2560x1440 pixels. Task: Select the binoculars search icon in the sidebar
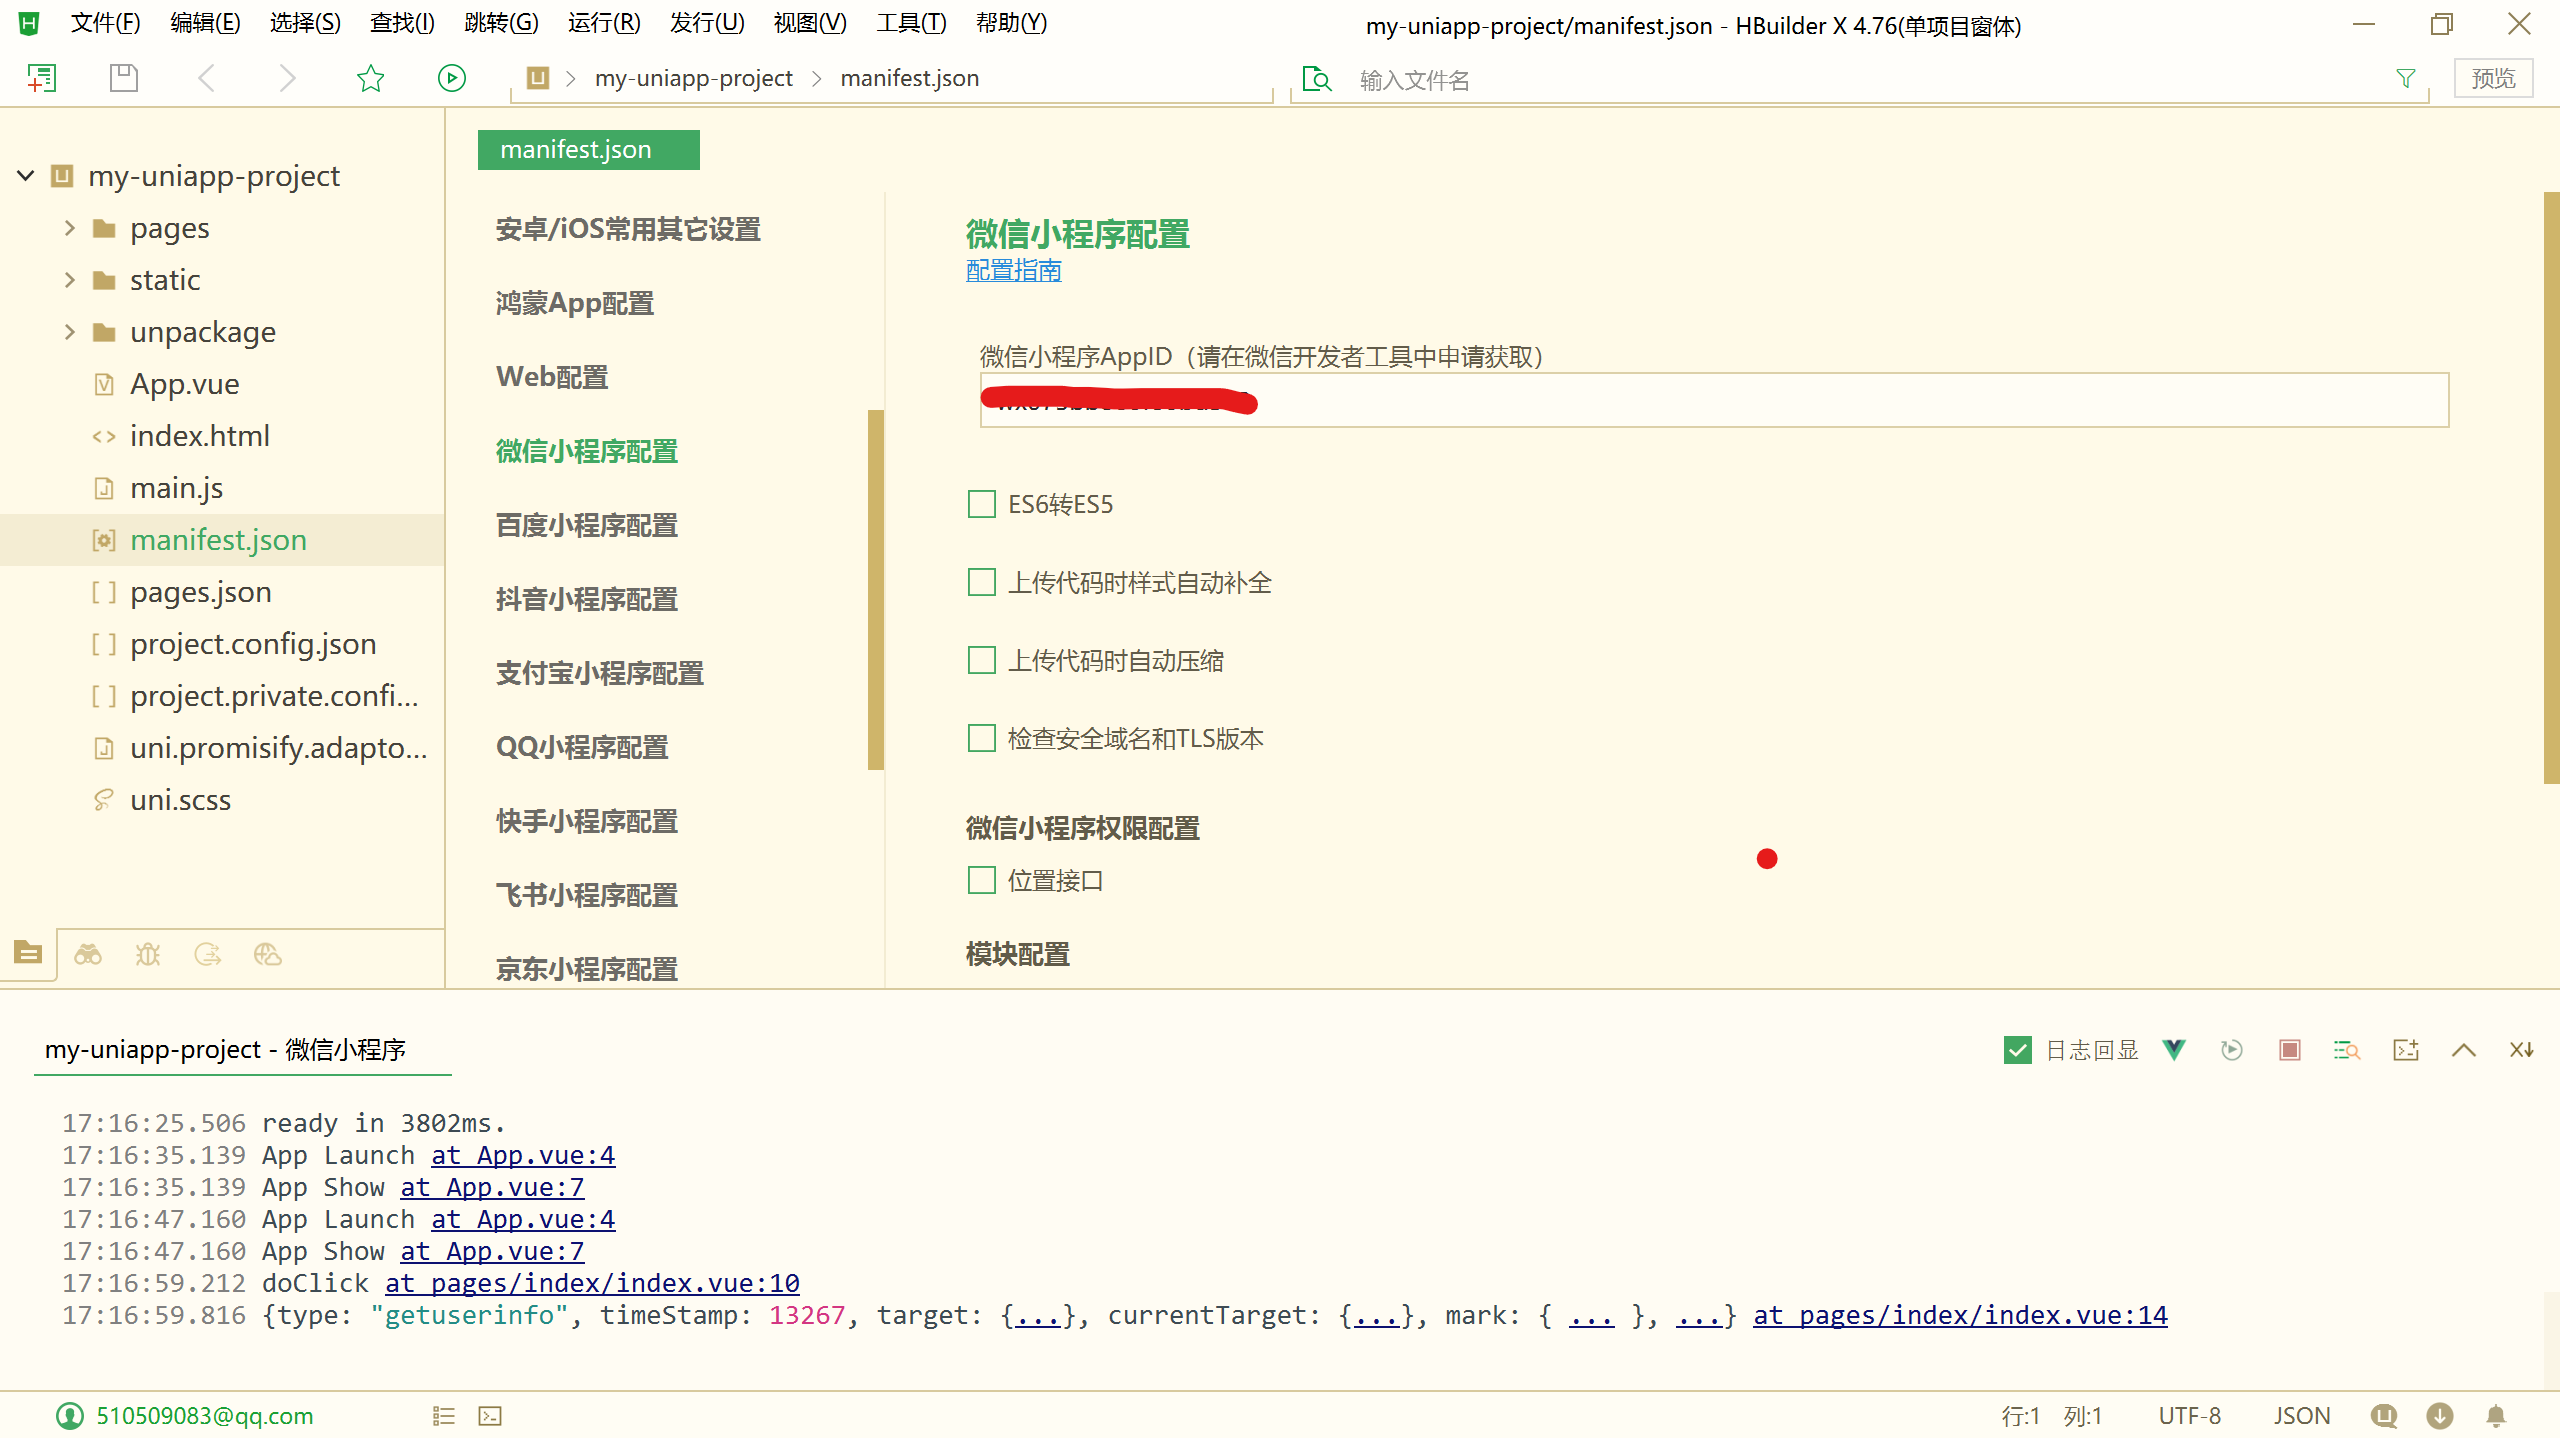click(88, 955)
